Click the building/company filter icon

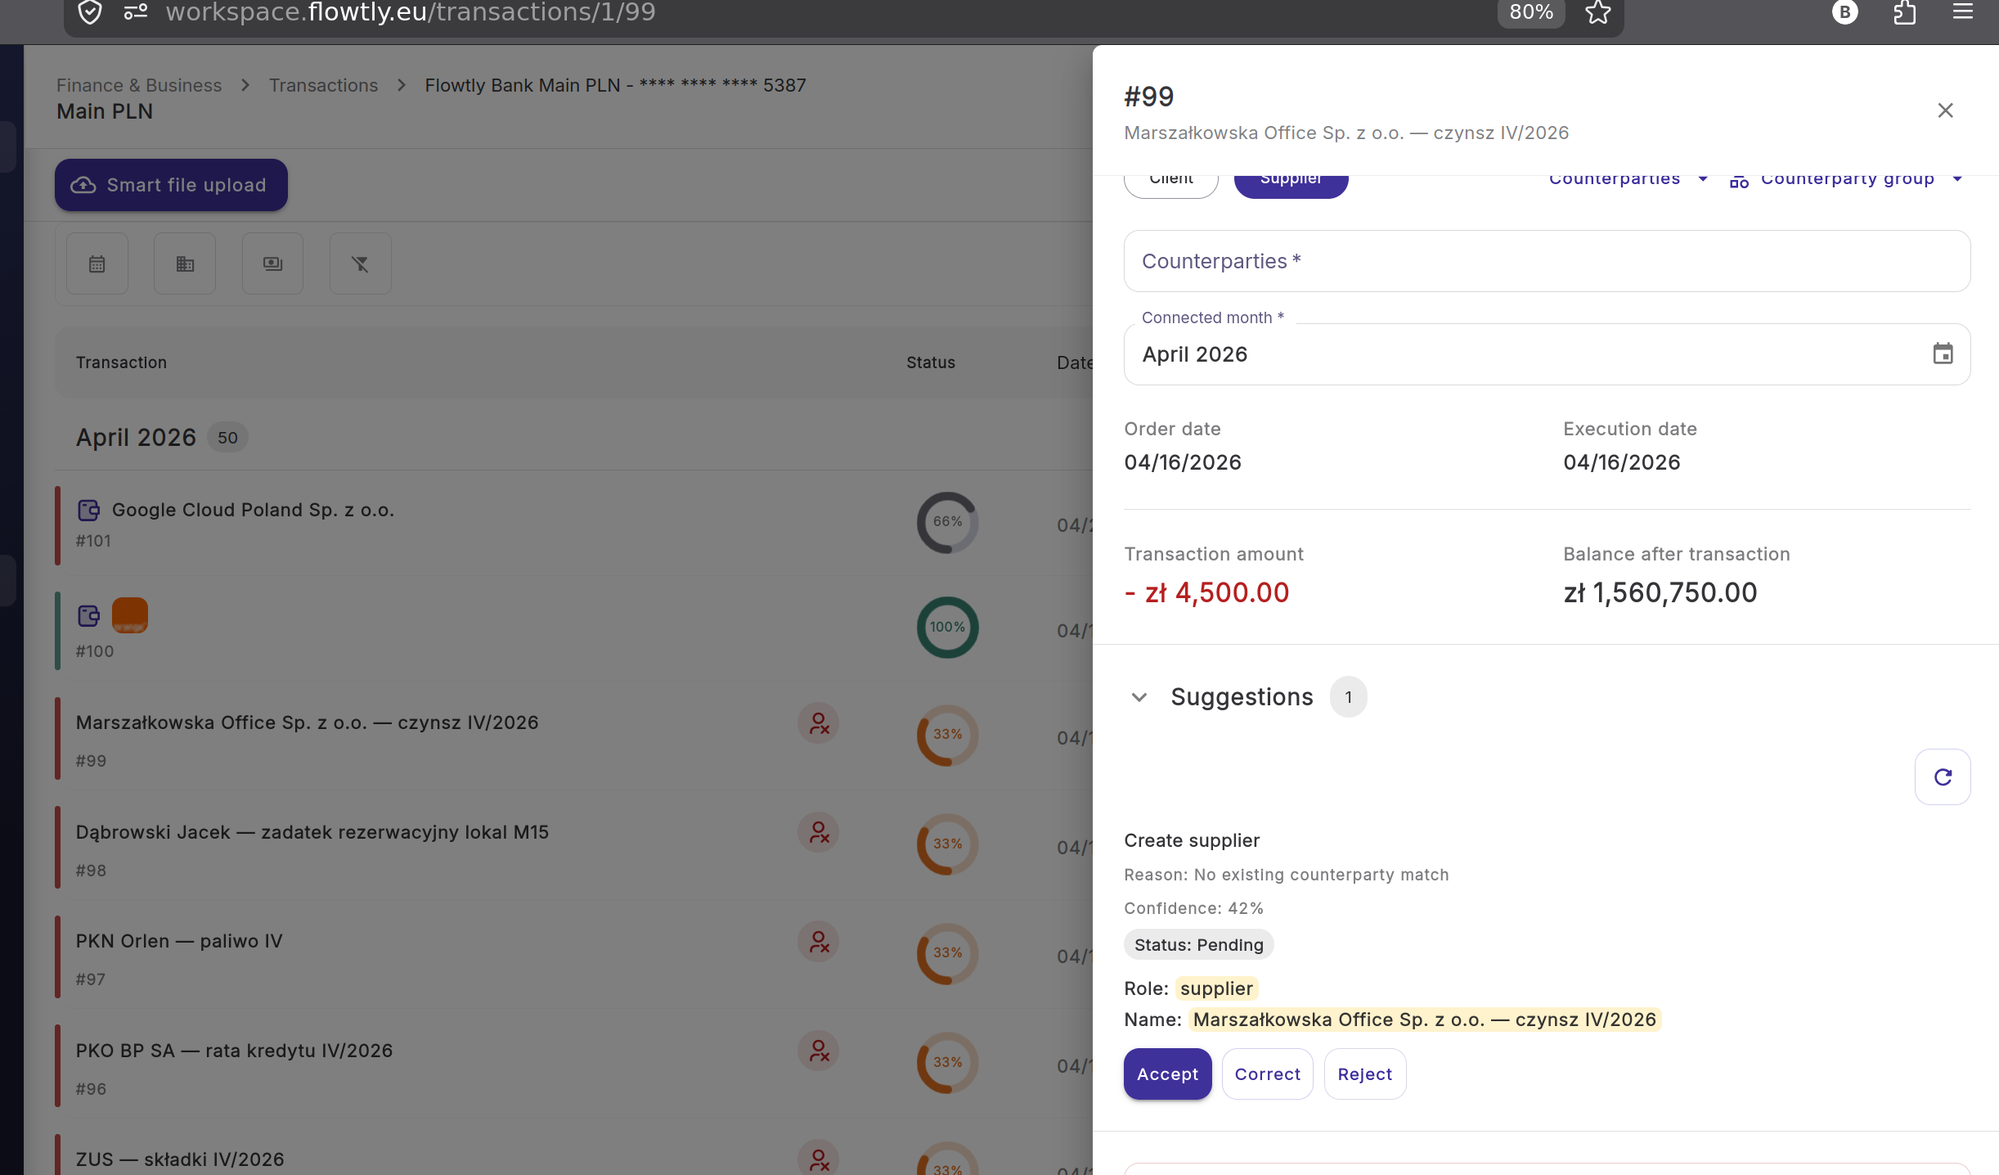(x=185, y=264)
